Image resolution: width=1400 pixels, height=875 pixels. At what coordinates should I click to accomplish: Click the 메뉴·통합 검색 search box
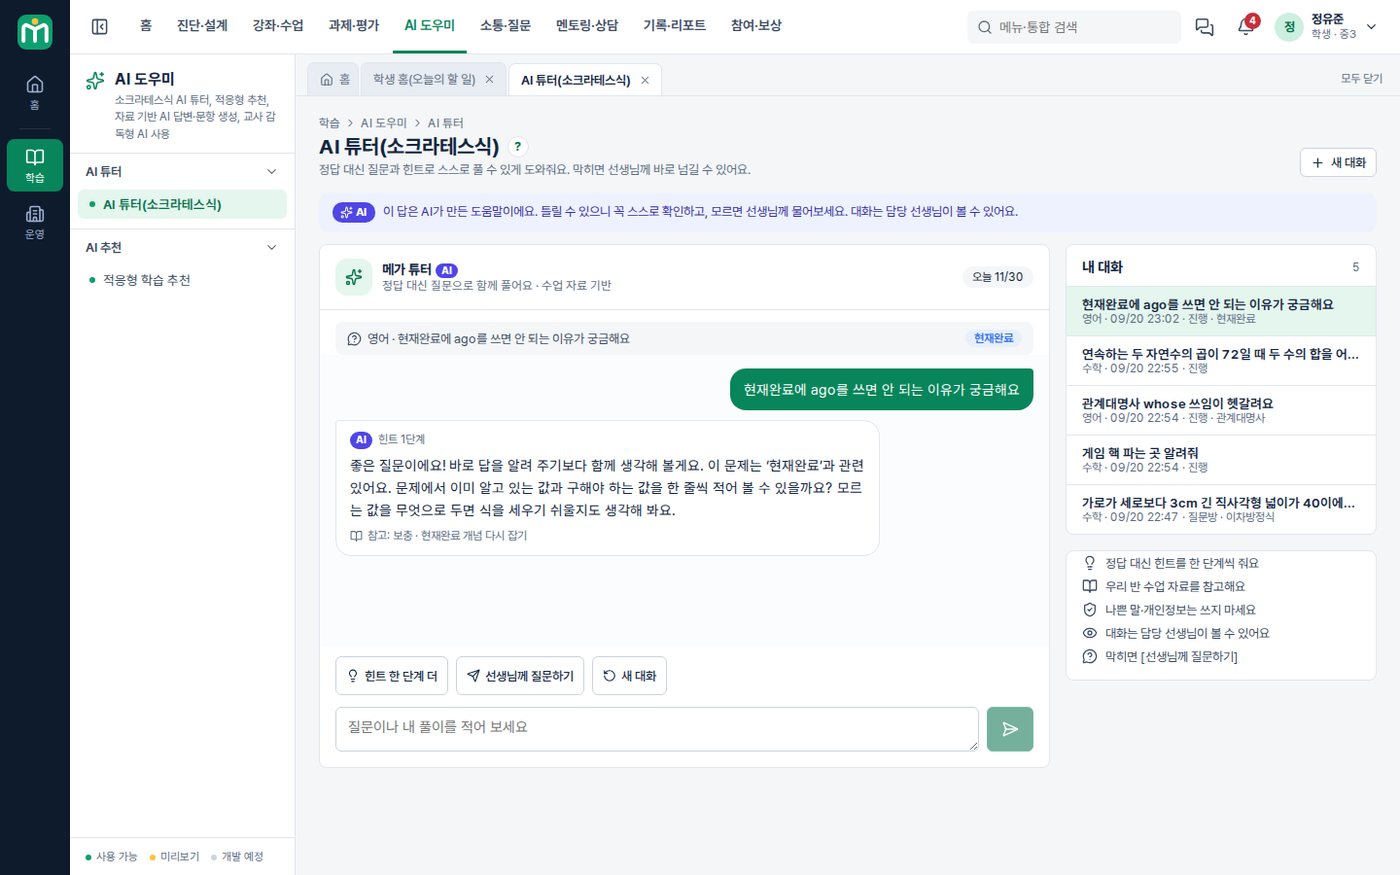1074,27
